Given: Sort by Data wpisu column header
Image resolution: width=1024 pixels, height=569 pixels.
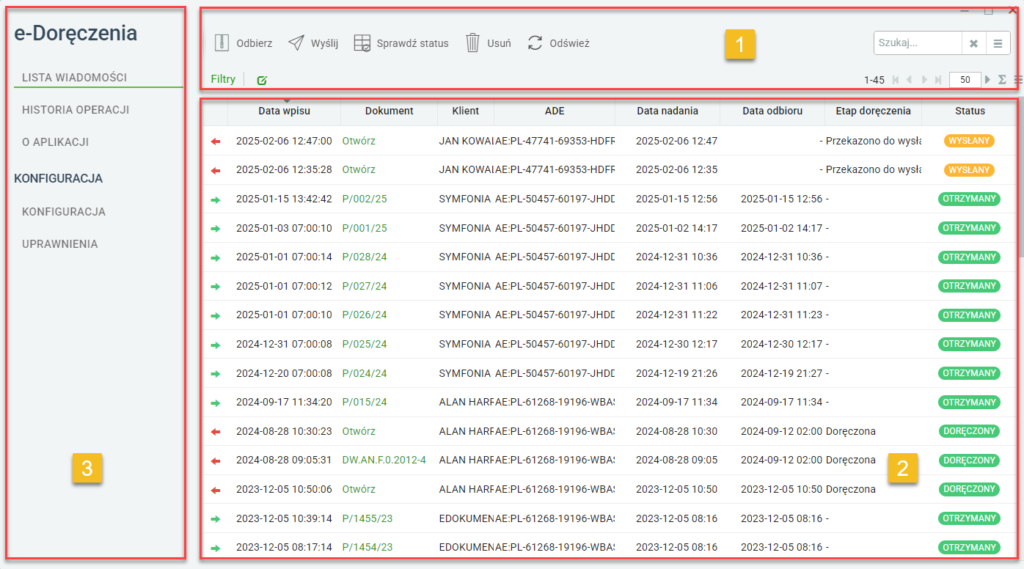Looking at the screenshot, I should (284, 111).
